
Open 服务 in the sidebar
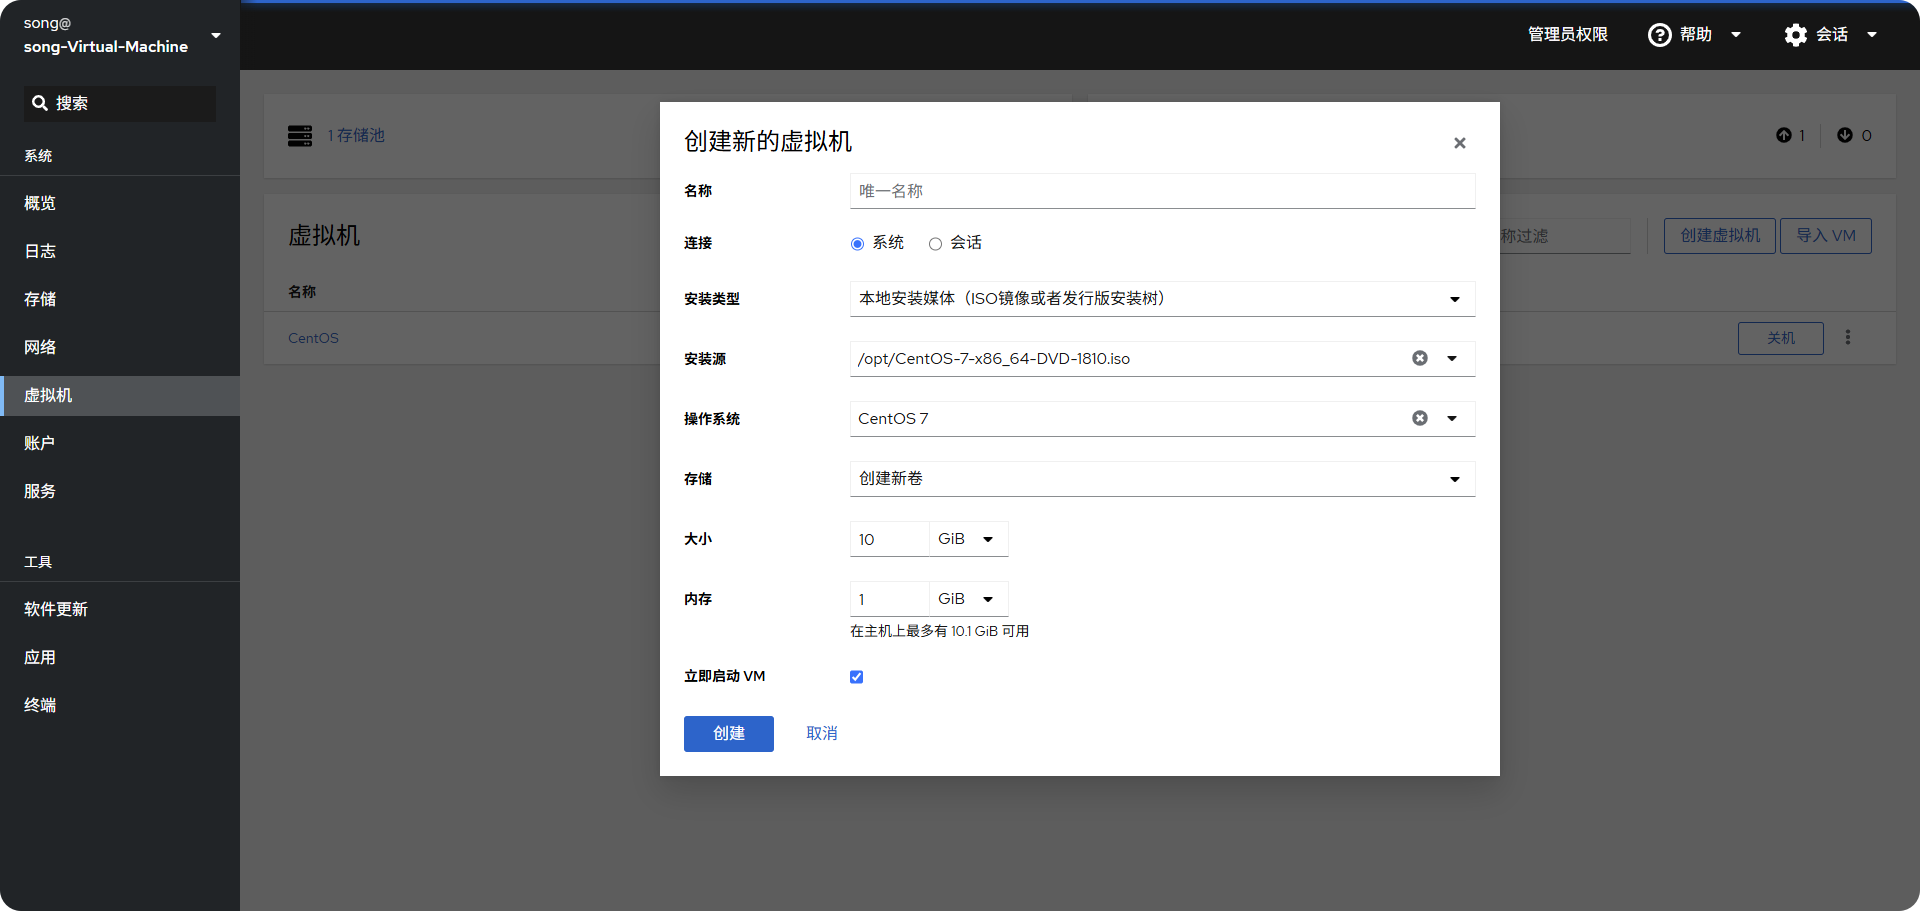click(x=120, y=491)
